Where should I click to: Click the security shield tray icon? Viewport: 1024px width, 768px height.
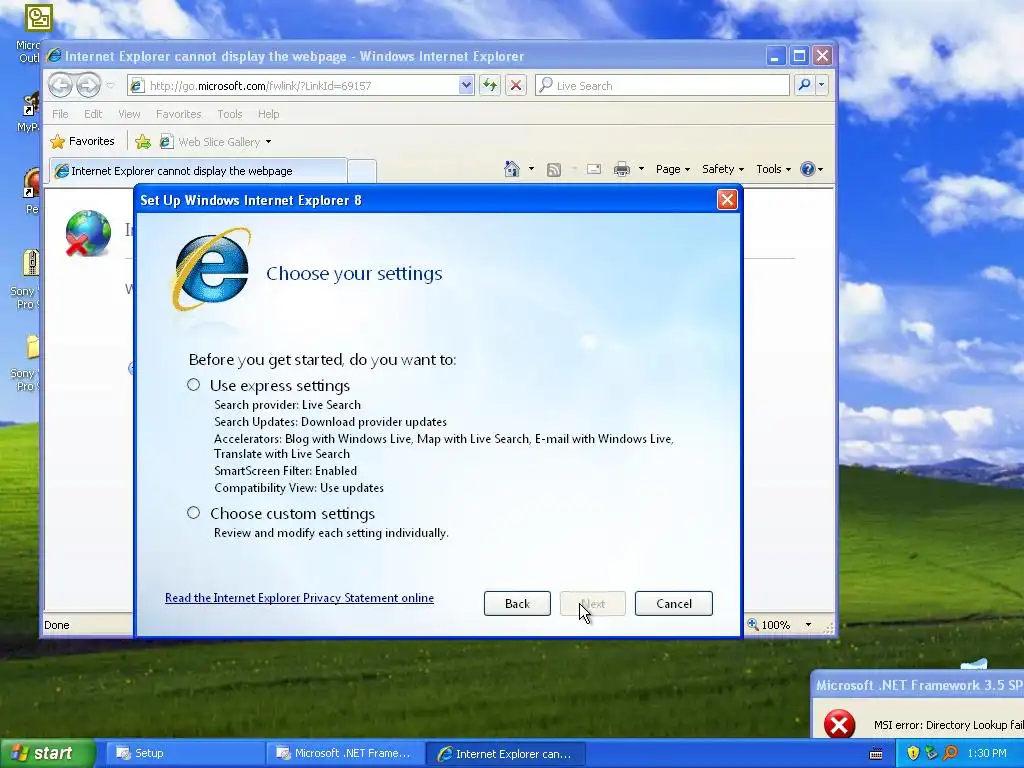pos(913,753)
